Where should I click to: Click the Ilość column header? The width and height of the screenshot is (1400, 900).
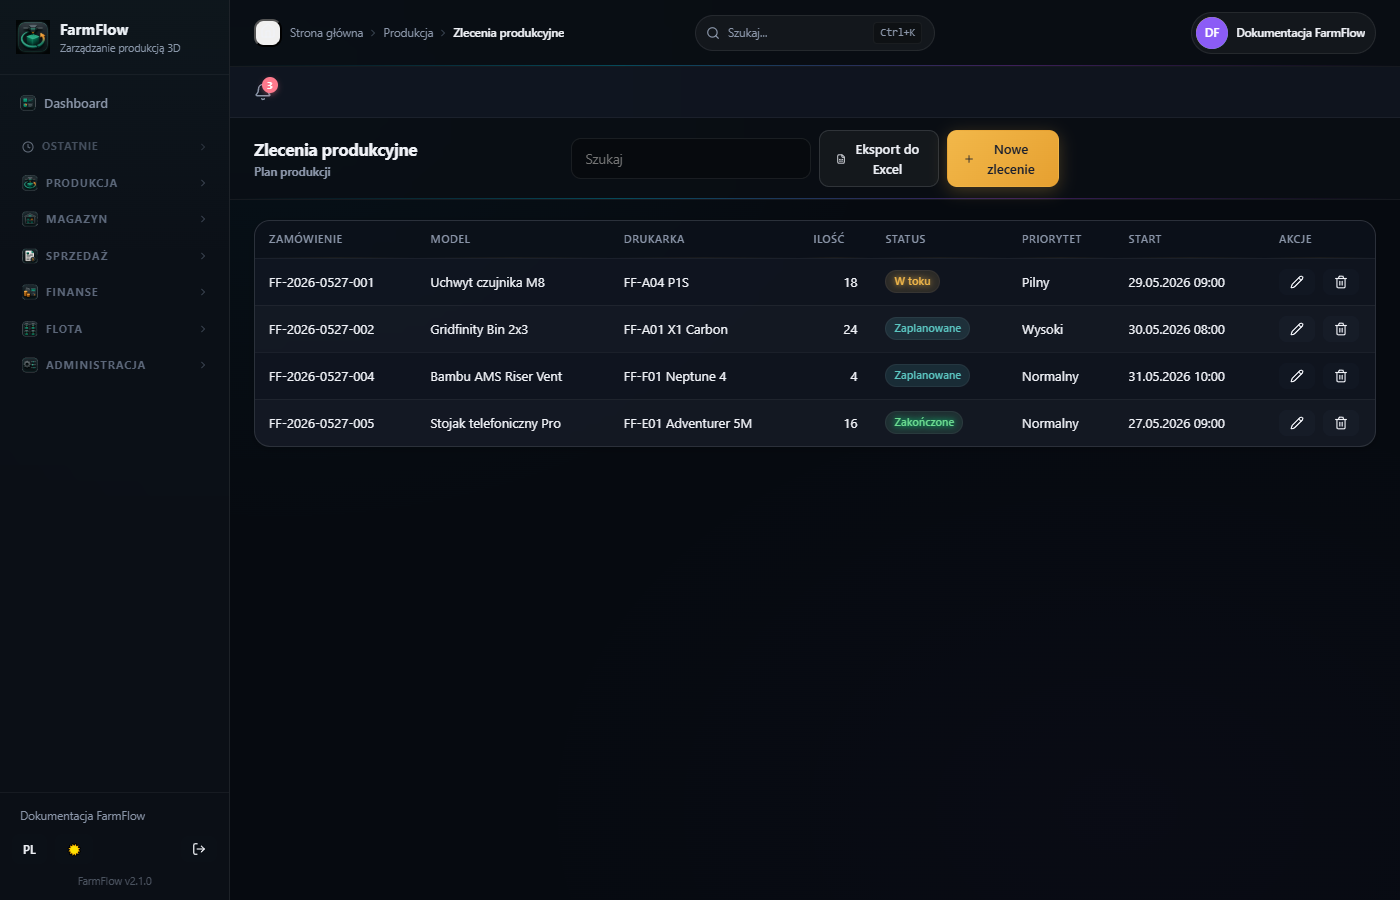click(828, 239)
